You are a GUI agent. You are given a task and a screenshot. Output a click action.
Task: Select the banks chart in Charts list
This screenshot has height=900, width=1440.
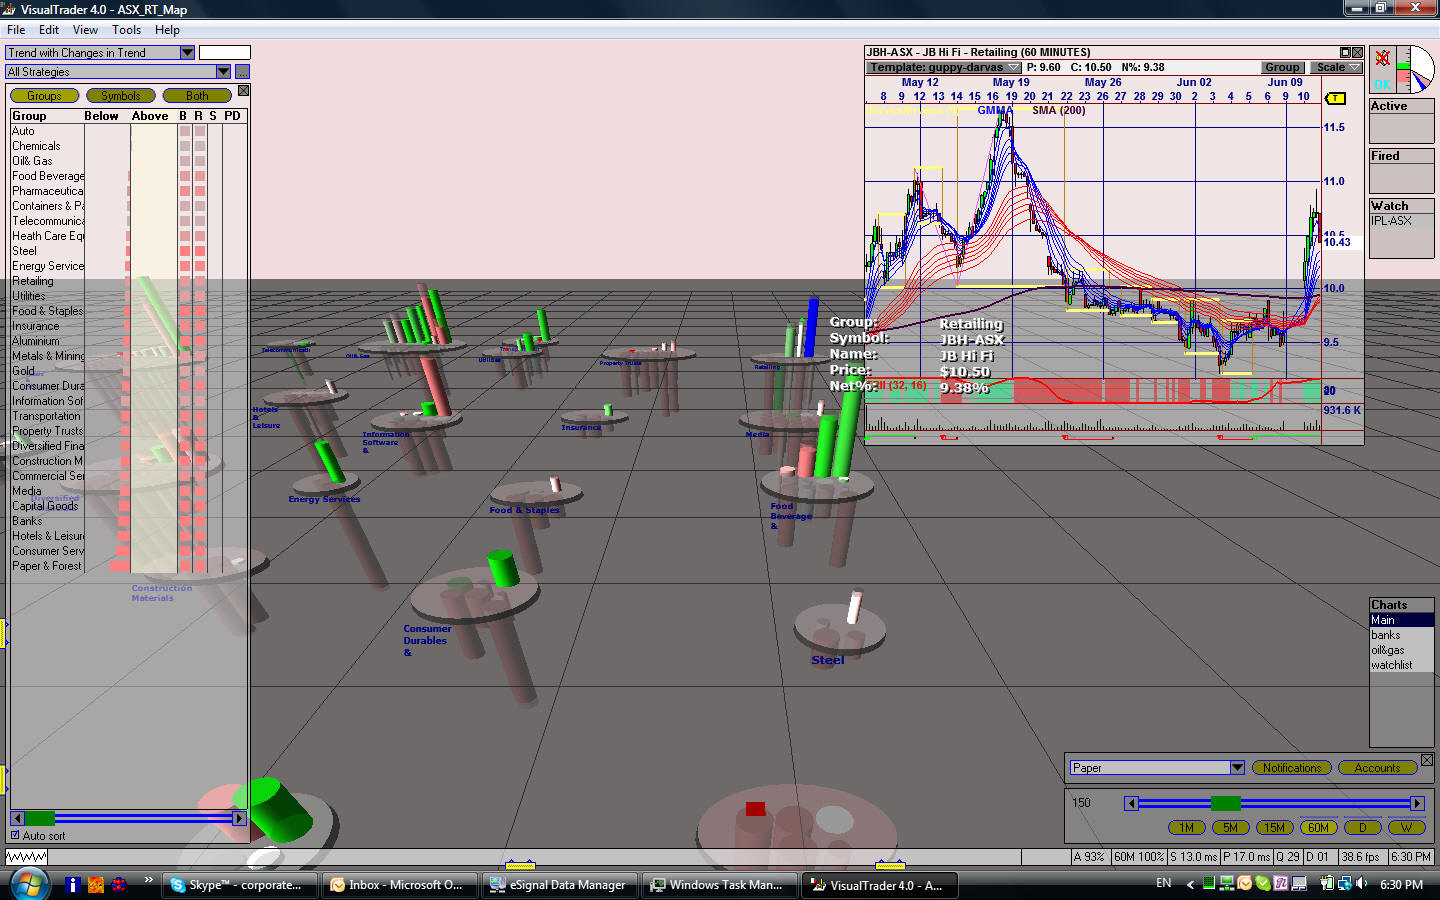coord(1401,635)
